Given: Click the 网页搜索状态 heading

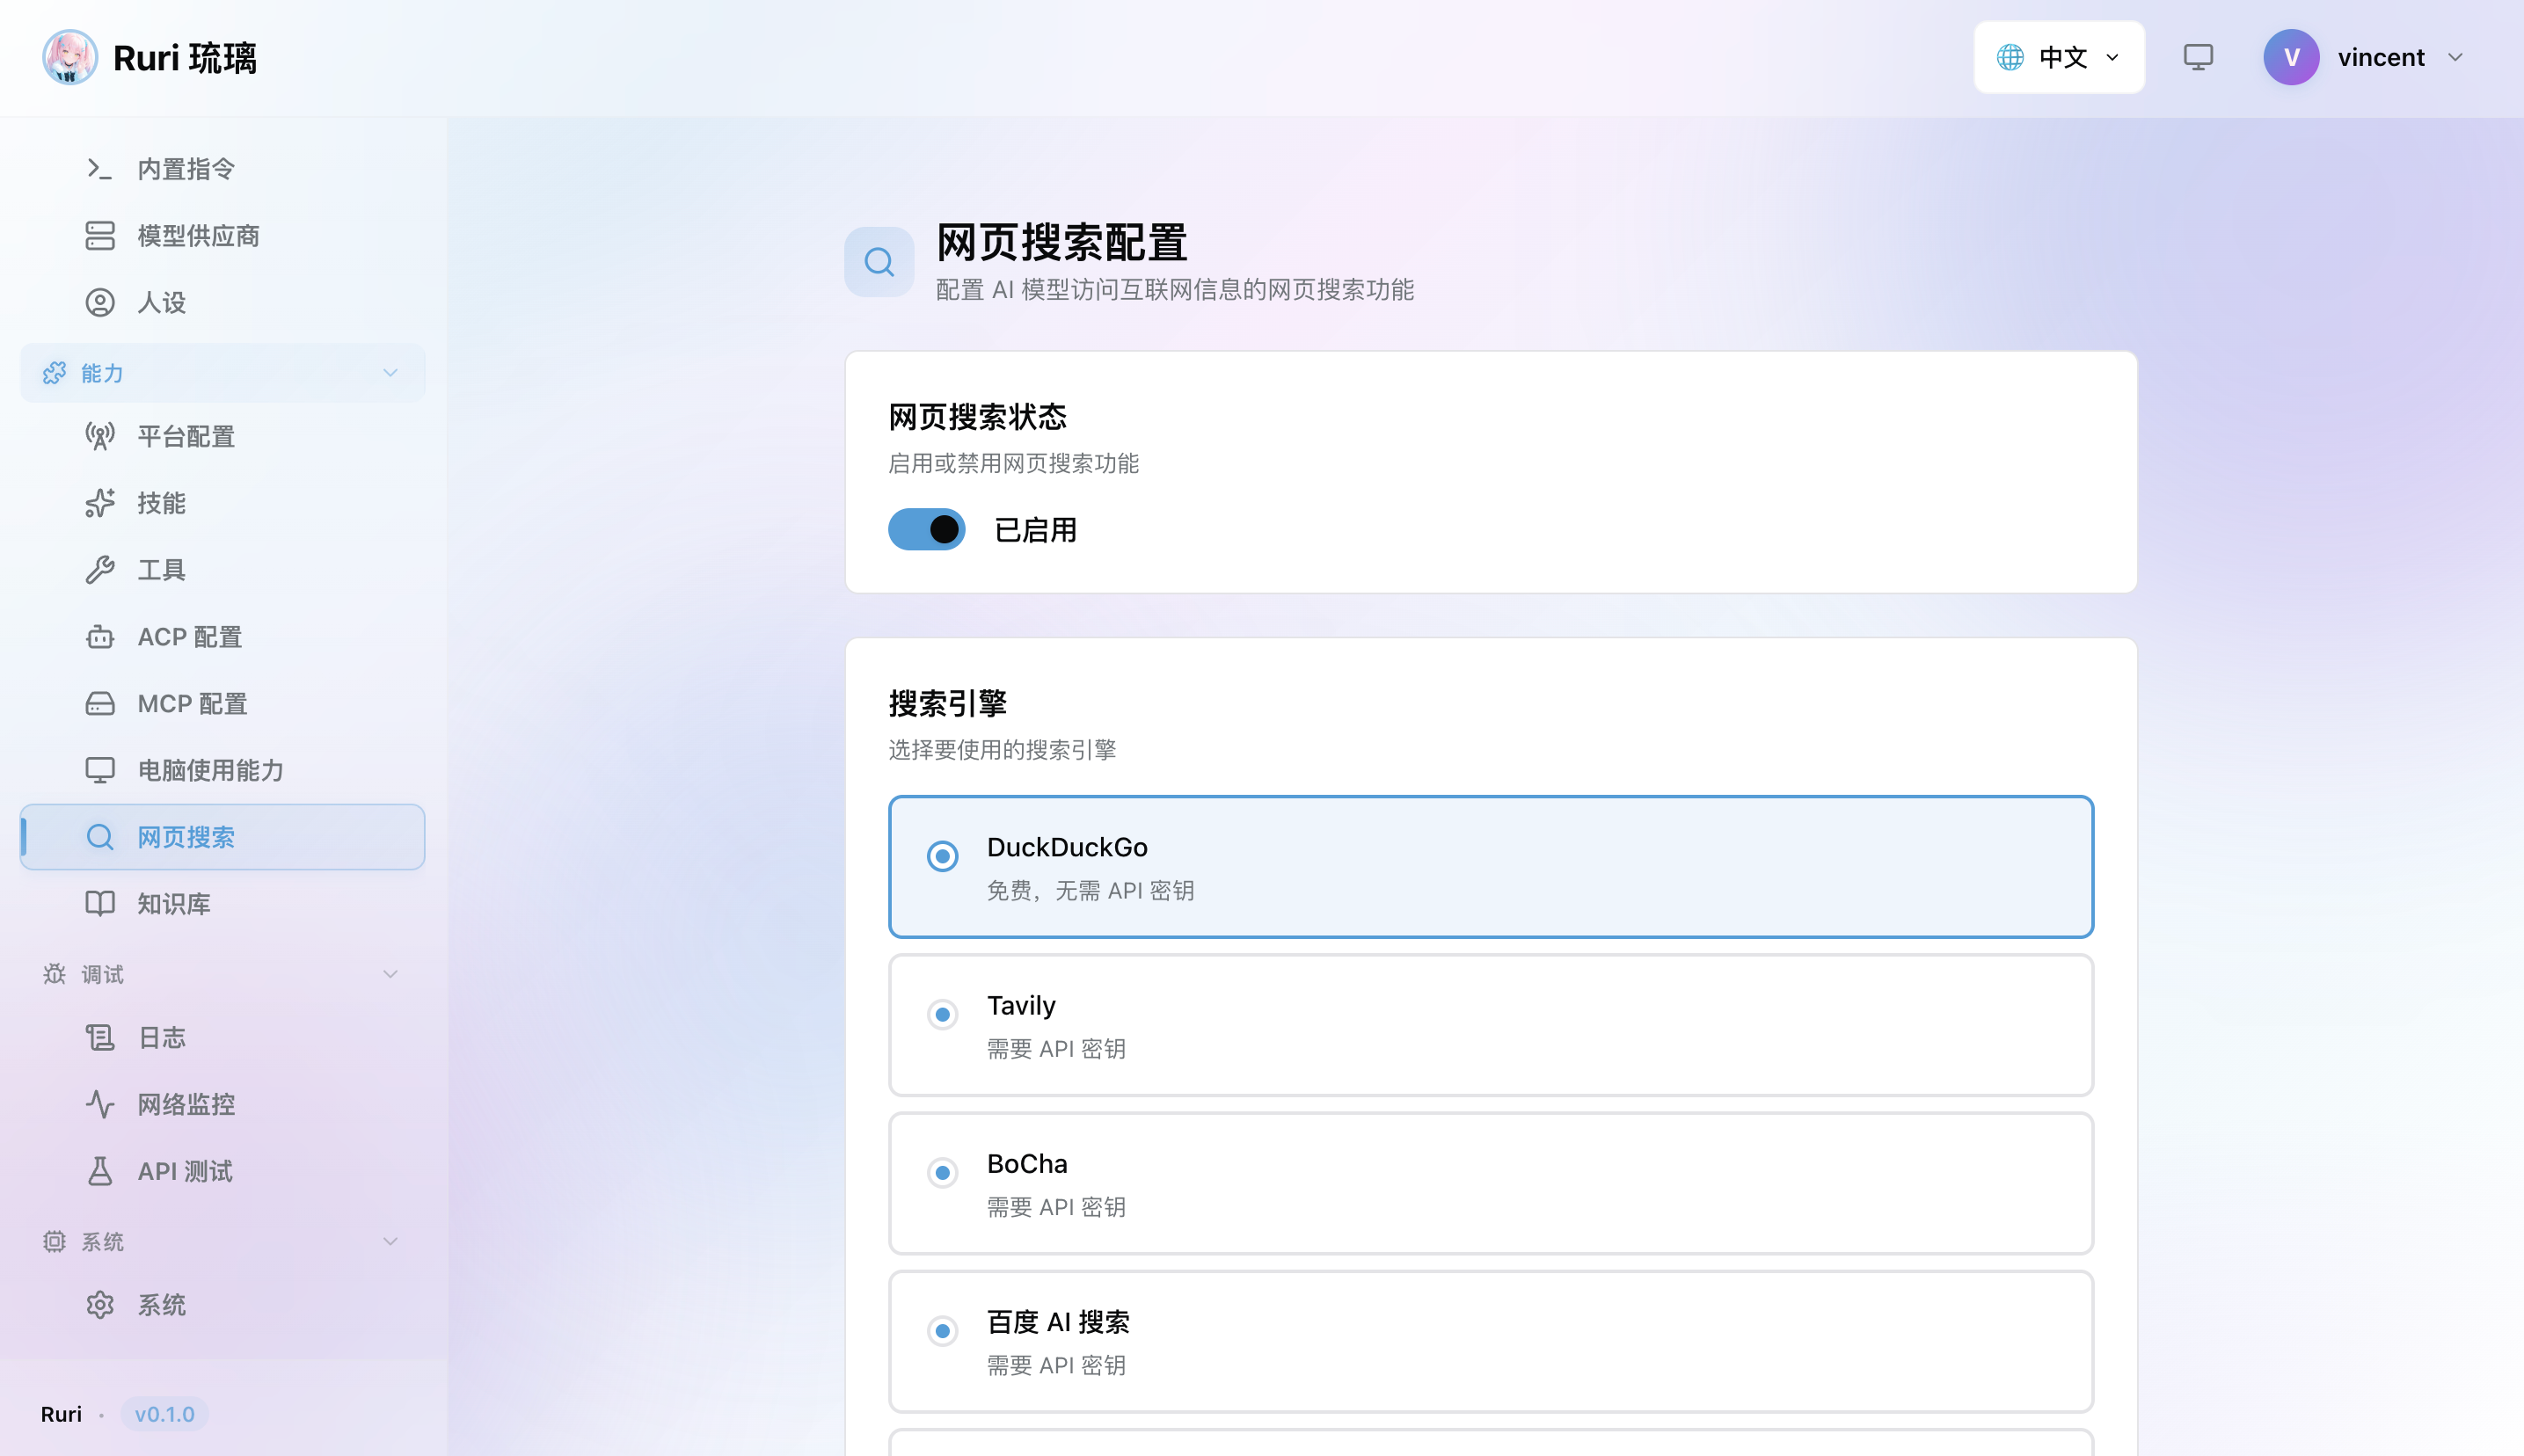Looking at the screenshot, I should pyautogui.click(x=977, y=417).
